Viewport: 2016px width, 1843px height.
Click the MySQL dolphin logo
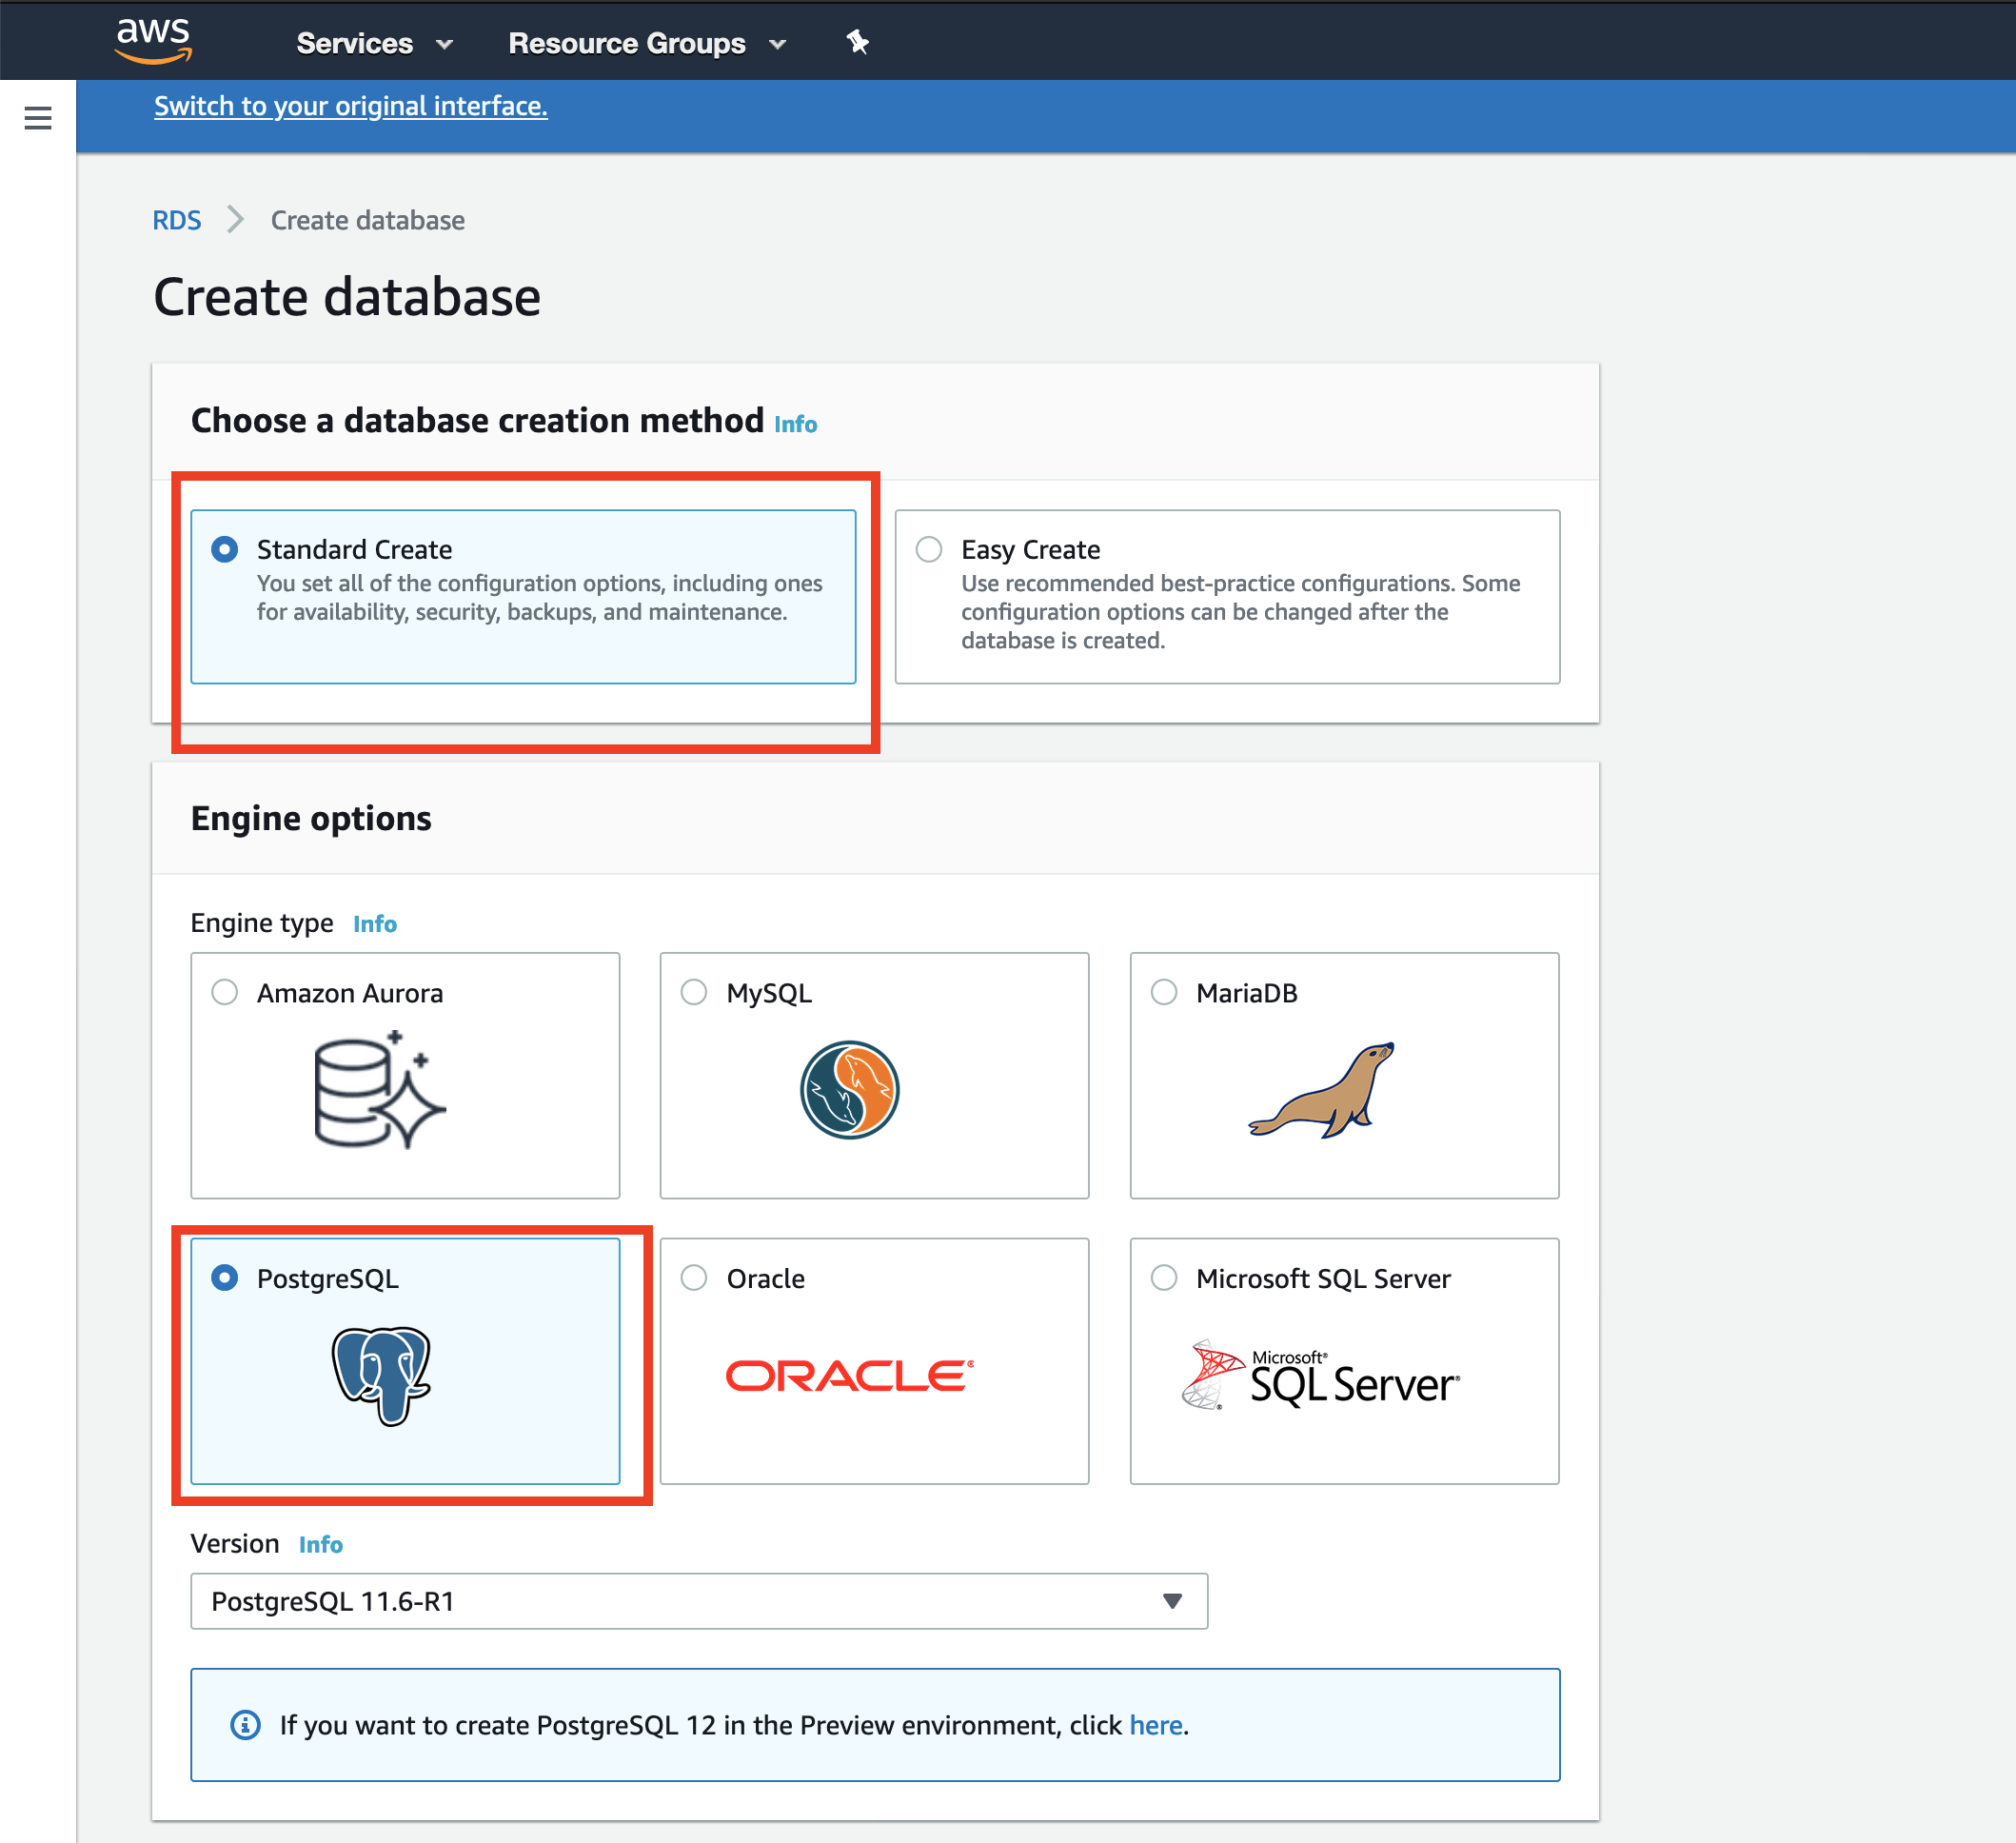tap(850, 1090)
